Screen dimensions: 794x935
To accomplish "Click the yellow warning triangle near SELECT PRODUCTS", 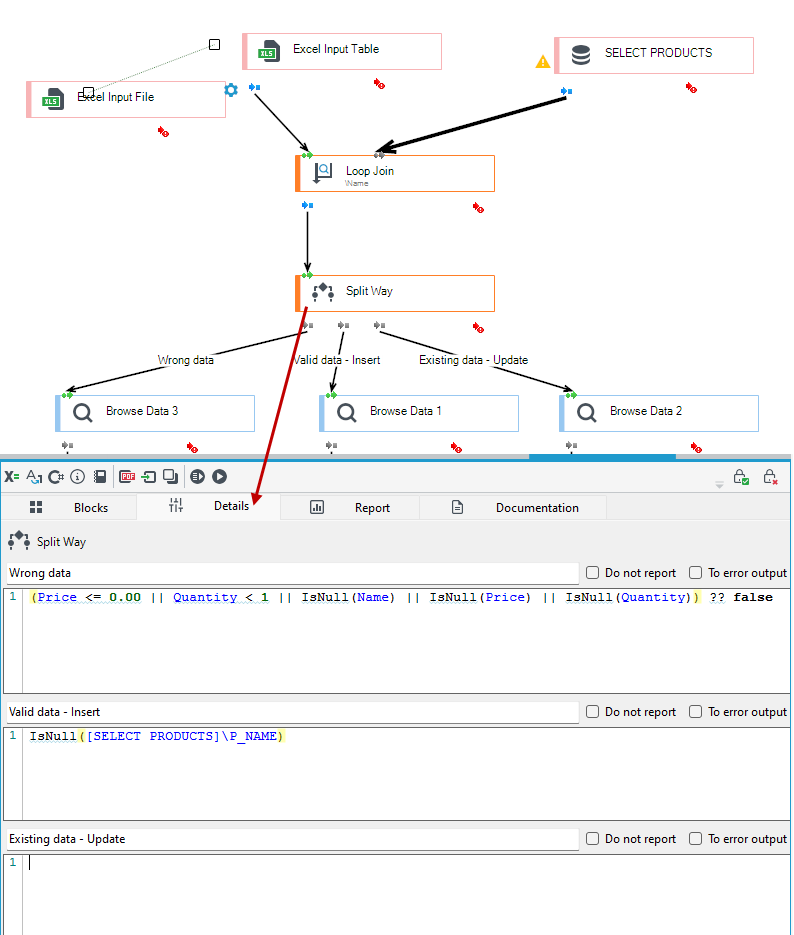I will click(x=542, y=61).
